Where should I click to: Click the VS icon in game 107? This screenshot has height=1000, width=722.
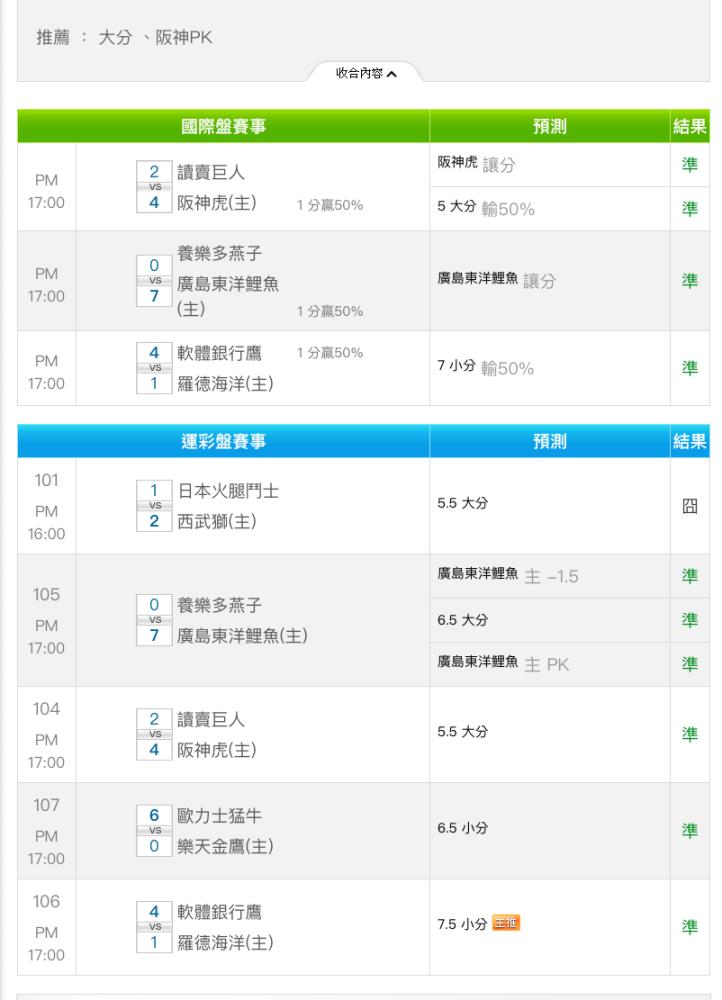(155, 830)
